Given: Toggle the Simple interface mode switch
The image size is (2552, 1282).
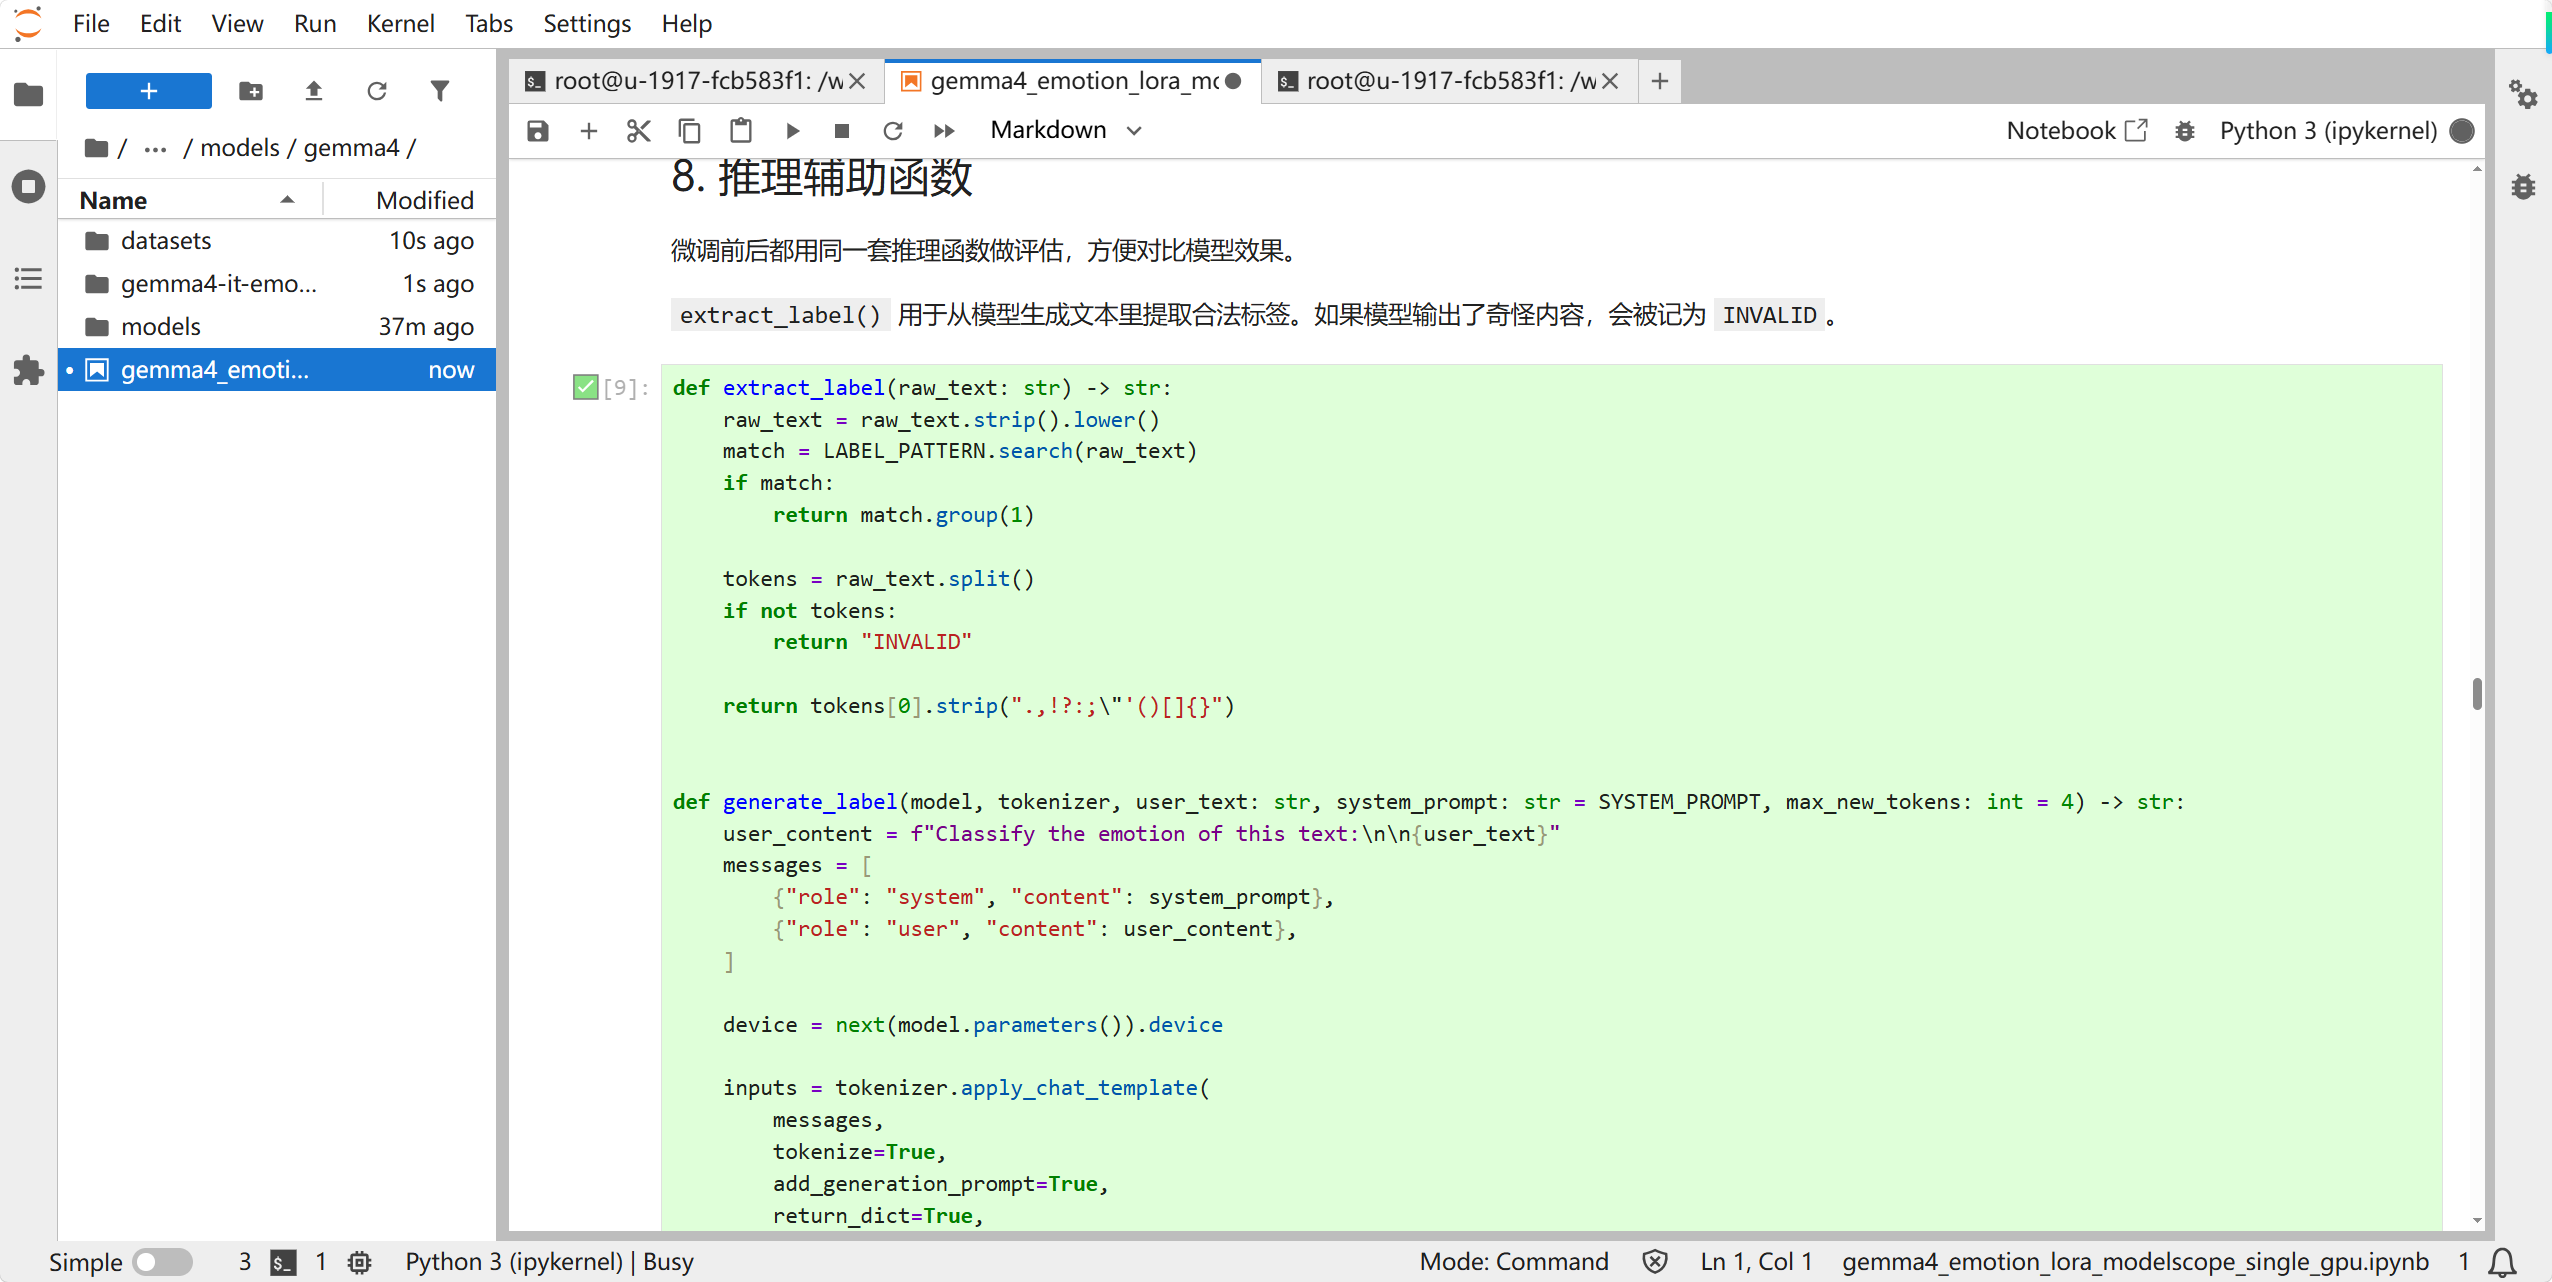Looking at the screenshot, I should pyautogui.click(x=163, y=1262).
